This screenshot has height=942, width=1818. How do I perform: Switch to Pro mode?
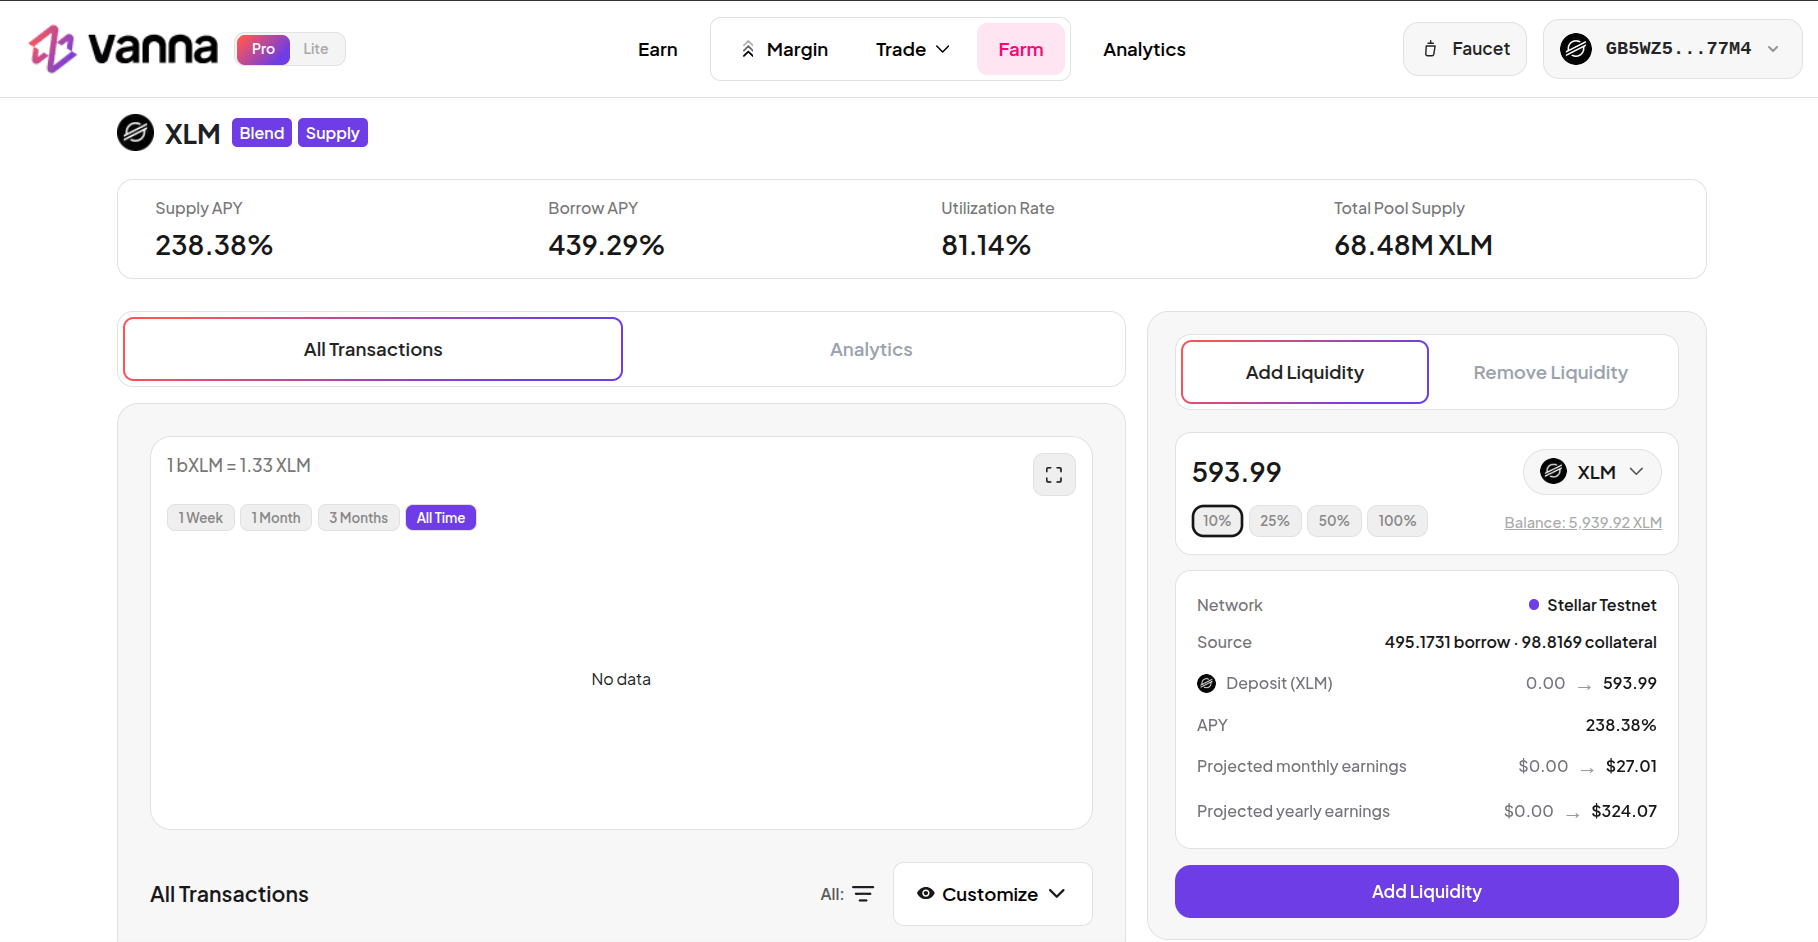pyautogui.click(x=263, y=49)
